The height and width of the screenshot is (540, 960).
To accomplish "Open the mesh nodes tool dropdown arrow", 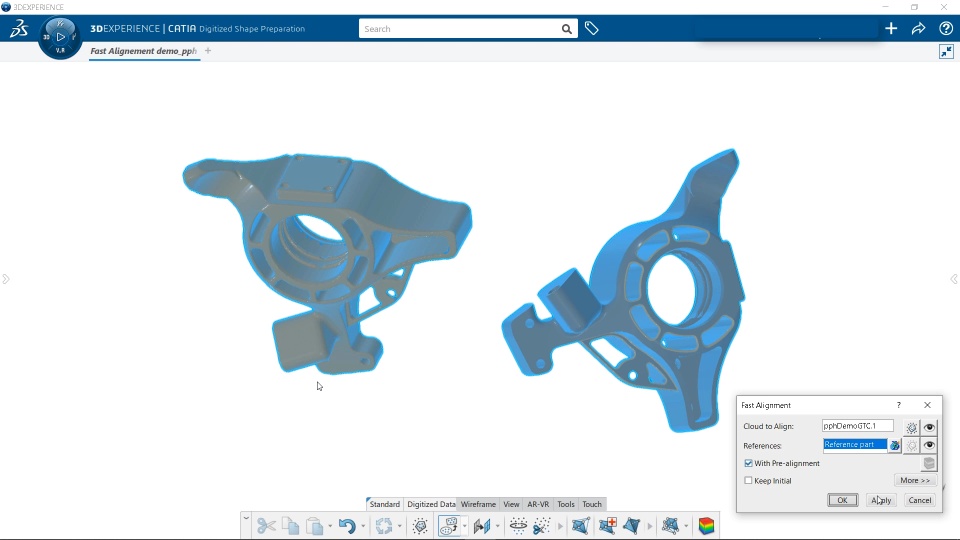I will point(686,526).
